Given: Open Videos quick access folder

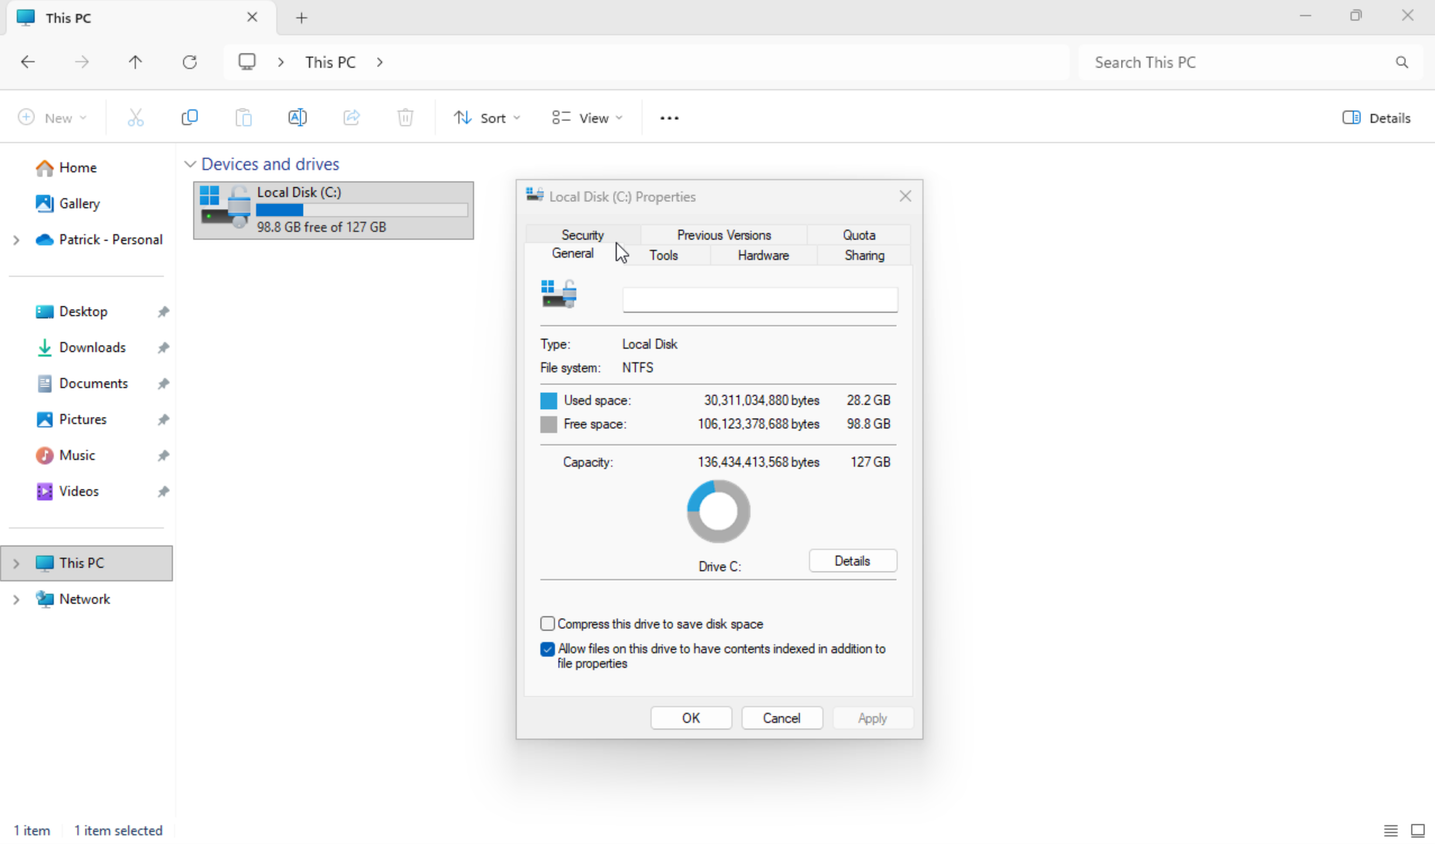Looking at the screenshot, I should [x=79, y=492].
